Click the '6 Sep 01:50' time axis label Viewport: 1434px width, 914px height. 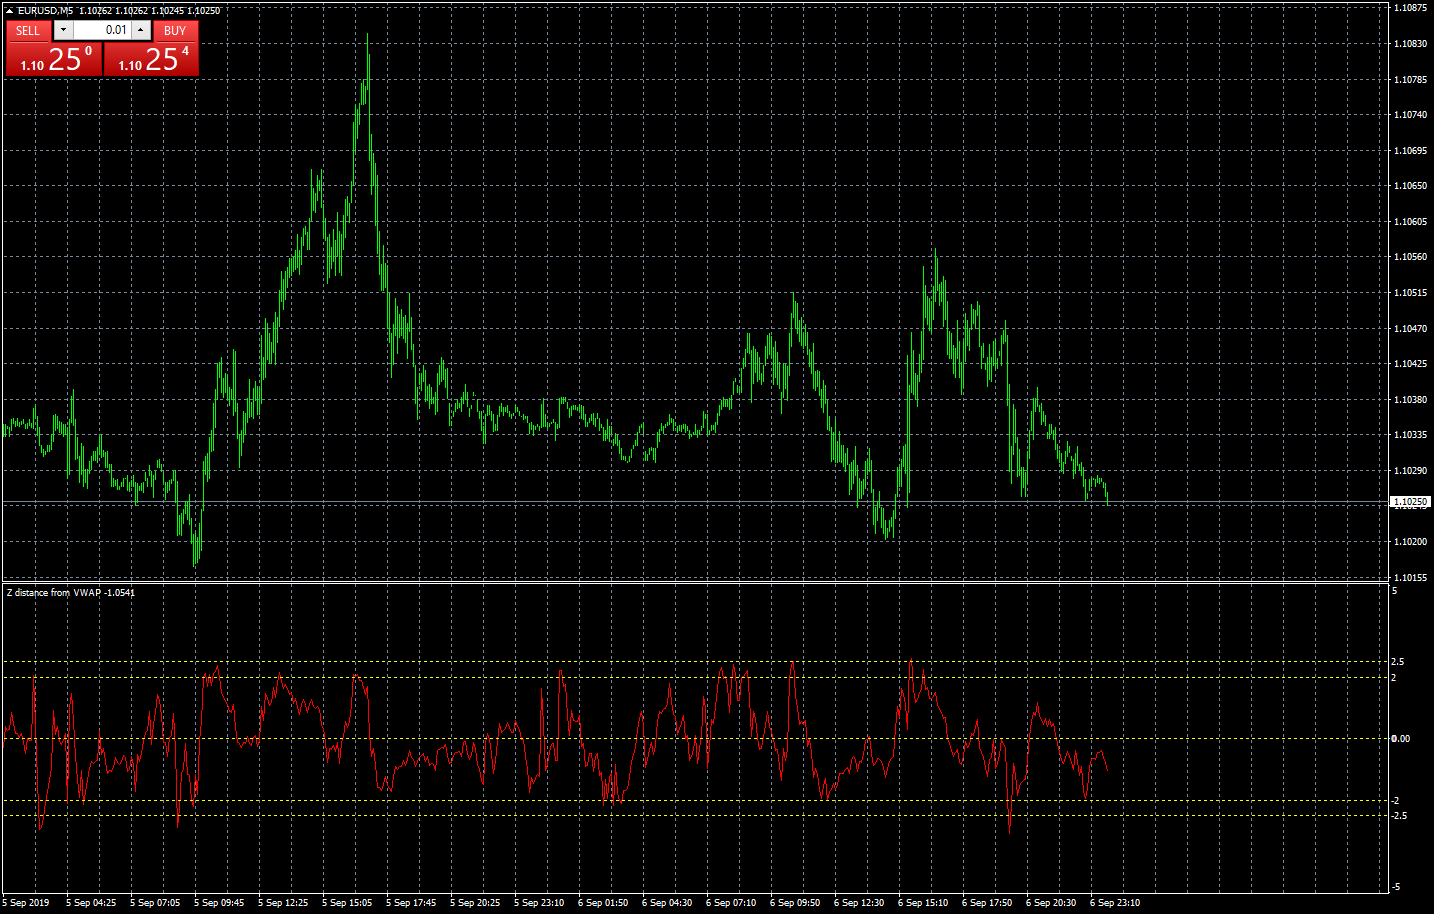click(x=603, y=903)
